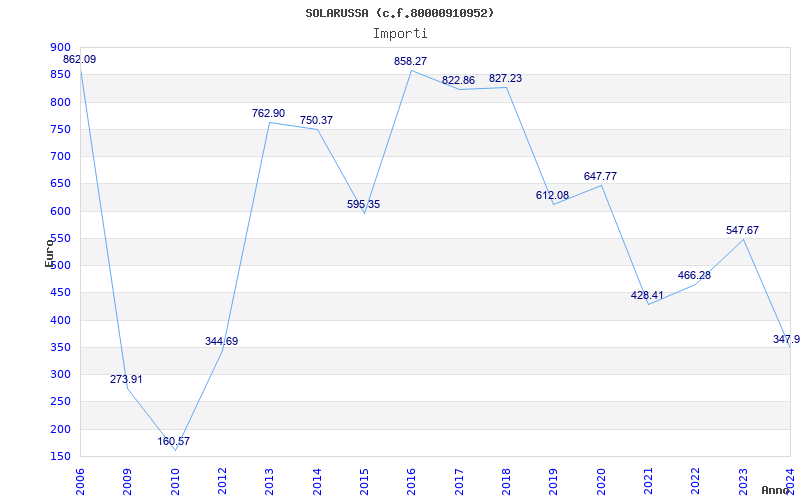The width and height of the screenshot is (800, 500).
Task: Select the 2009 x-axis year
Action: [128, 482]
